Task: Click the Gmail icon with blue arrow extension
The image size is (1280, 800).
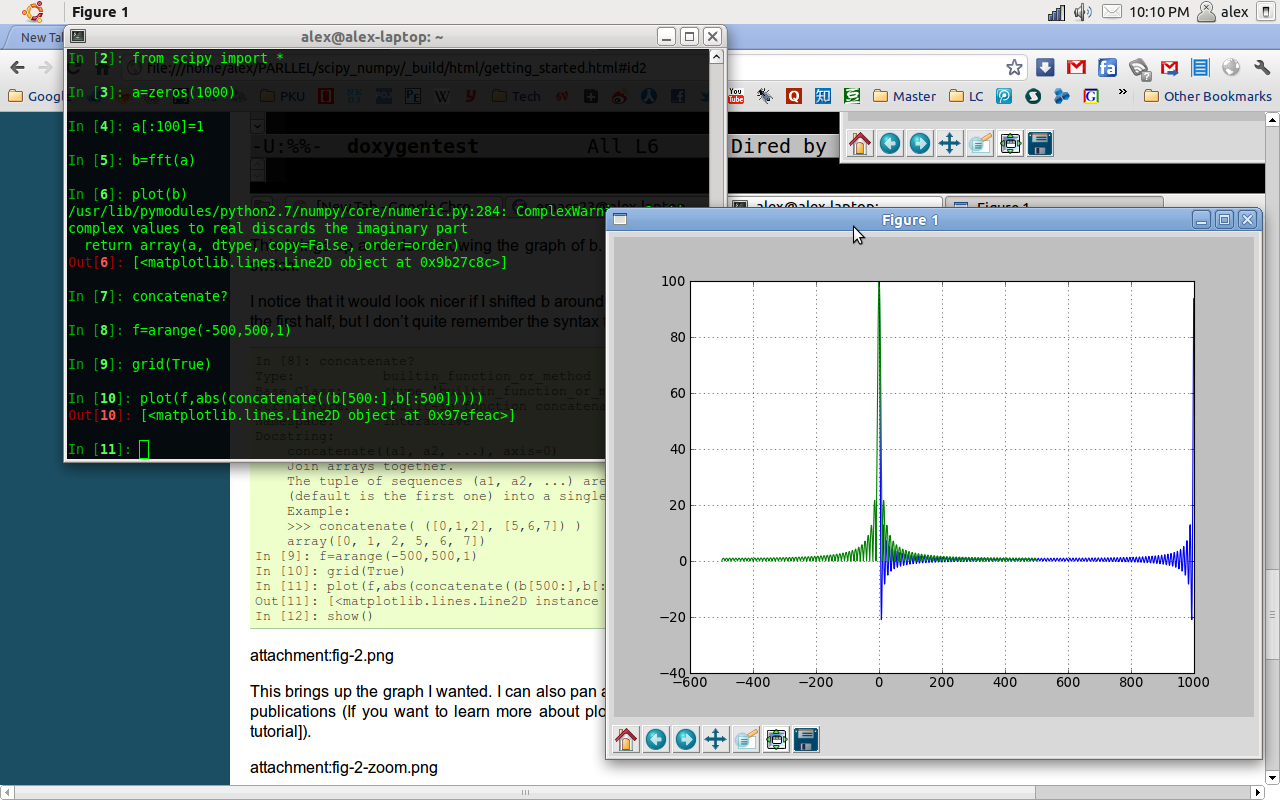Action: [1169, 67]
